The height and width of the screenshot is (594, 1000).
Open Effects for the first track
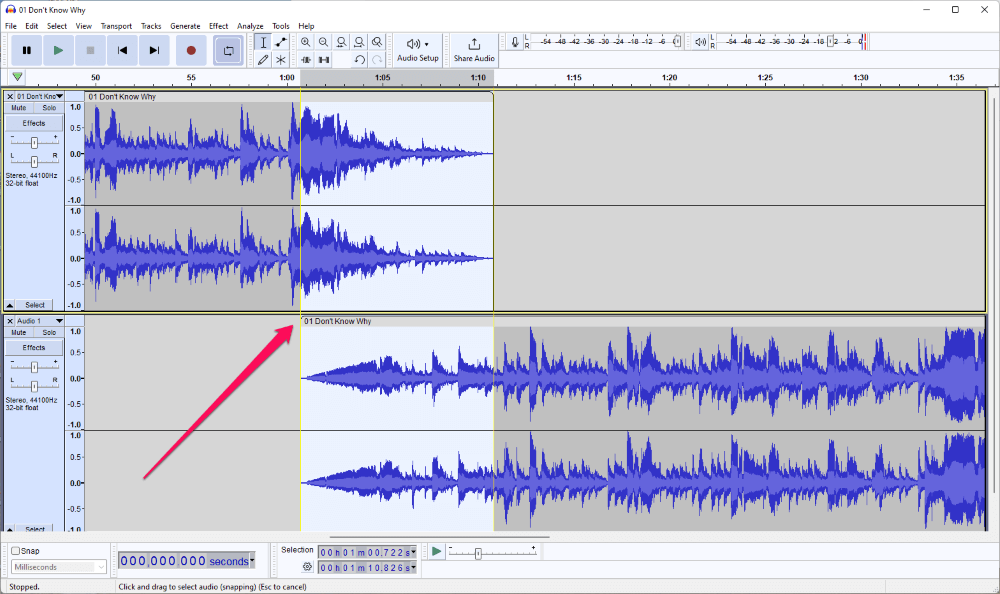[x=34, y=123]
